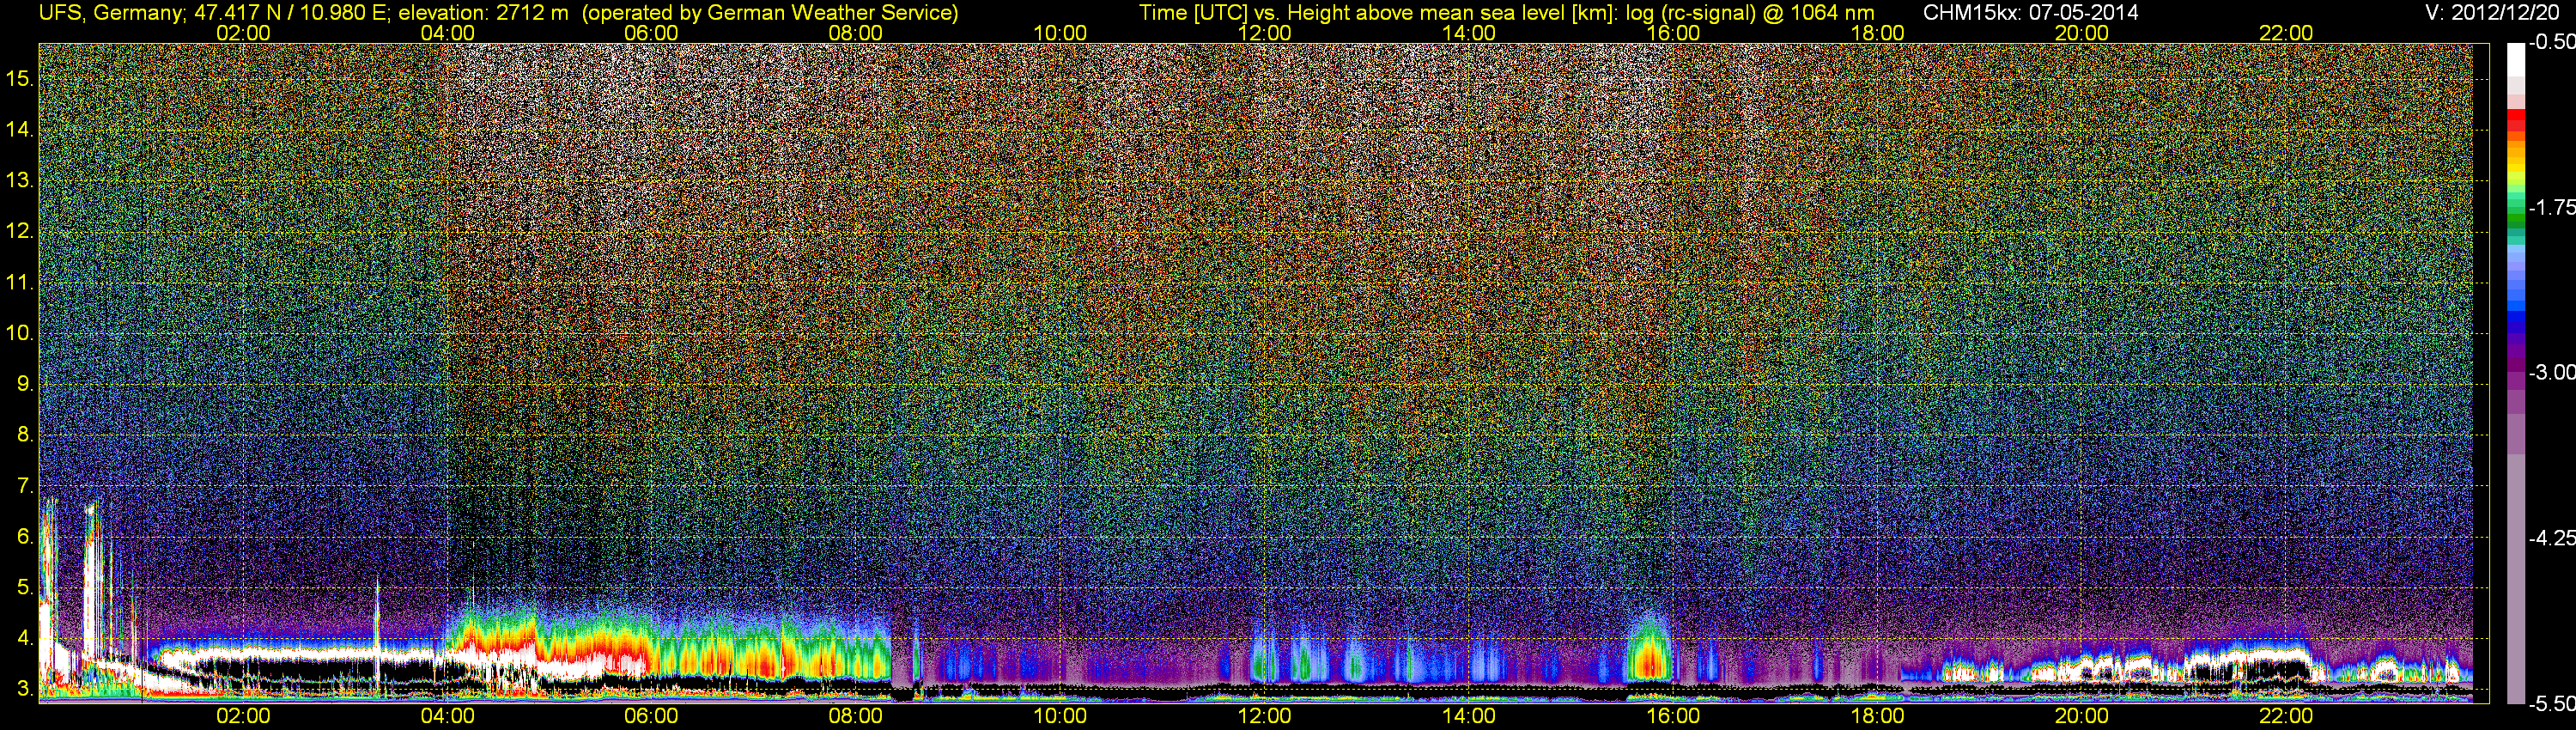Click "12:00" on the top time axis
Viewport: 2576px width, 730px height.
tap(1264, 33)
